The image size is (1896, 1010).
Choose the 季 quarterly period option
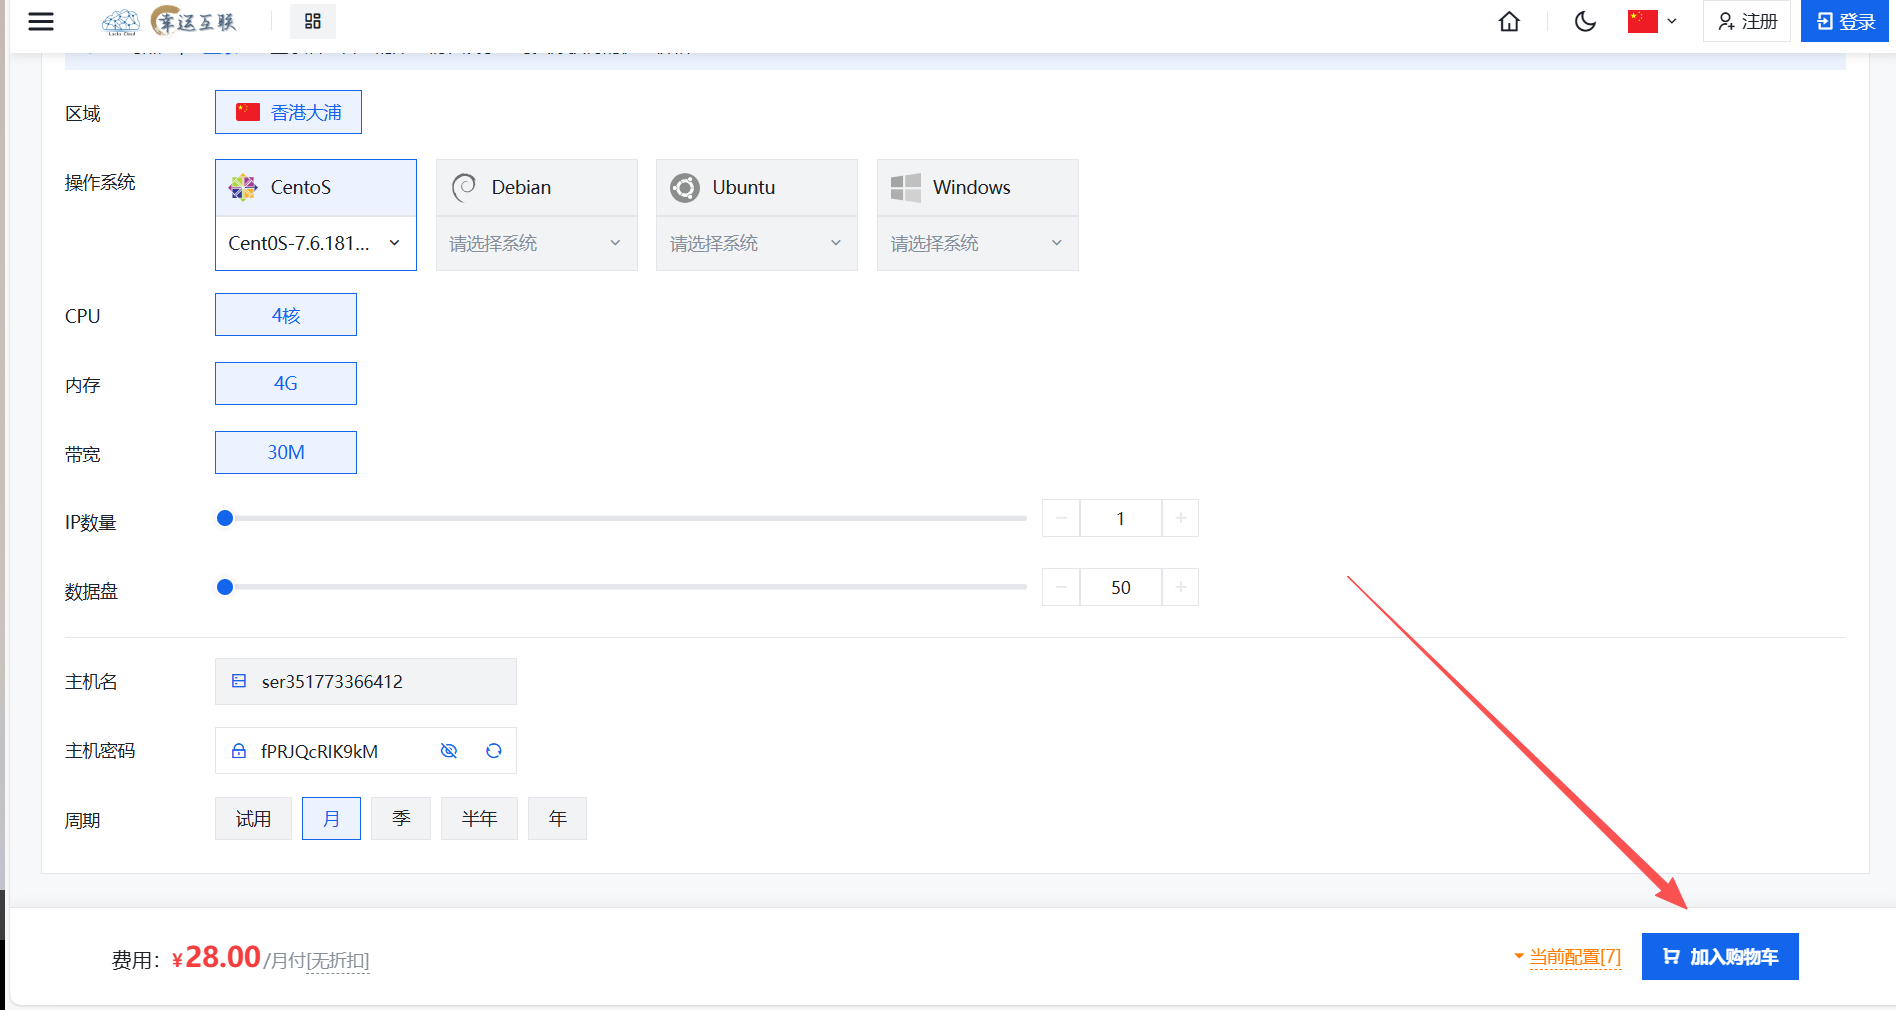(x=401, y=819)
